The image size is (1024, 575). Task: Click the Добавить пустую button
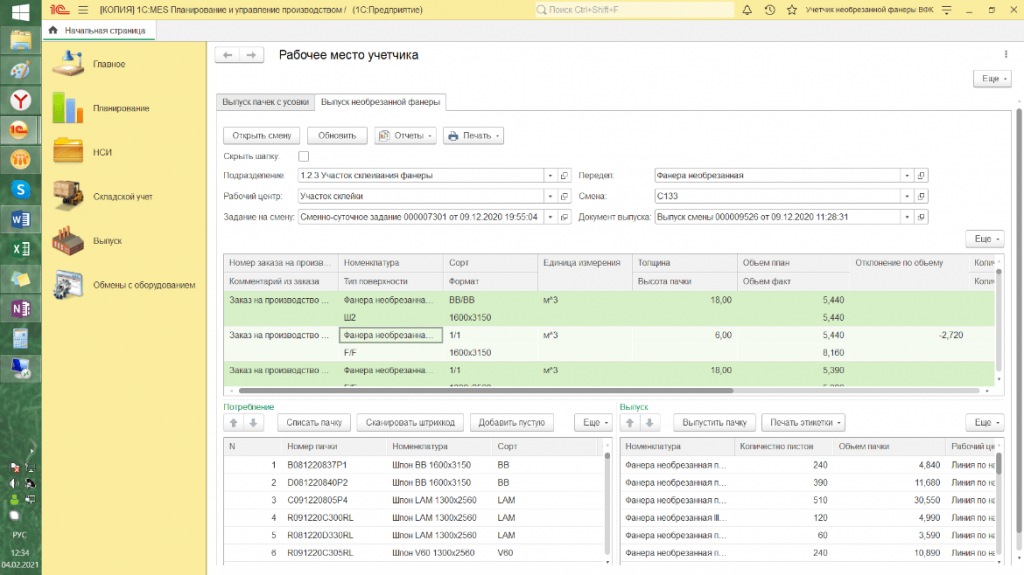pyautogui.click(x=511, y=423)
